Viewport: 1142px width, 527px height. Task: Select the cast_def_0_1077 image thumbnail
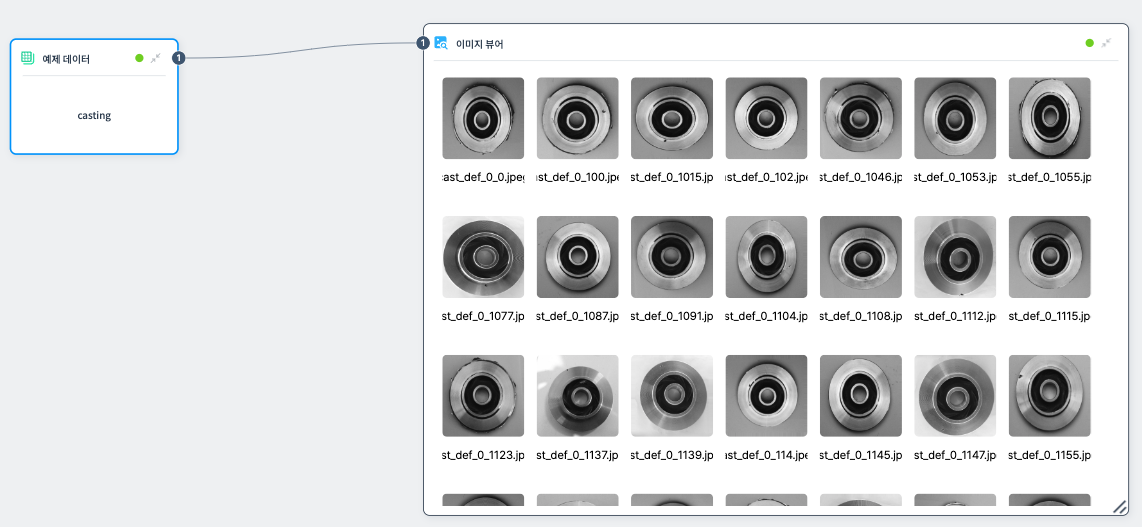click(x=483, y=257)
